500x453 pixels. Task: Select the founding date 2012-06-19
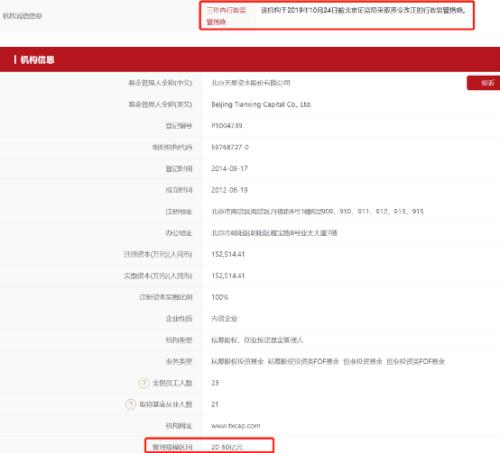pyautogui.click(x=229, y=190)
